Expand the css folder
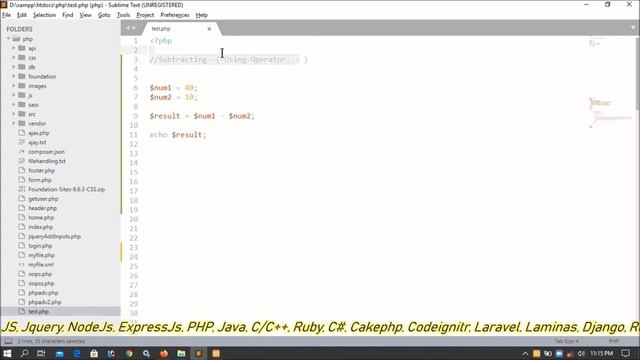 [13, 58]
